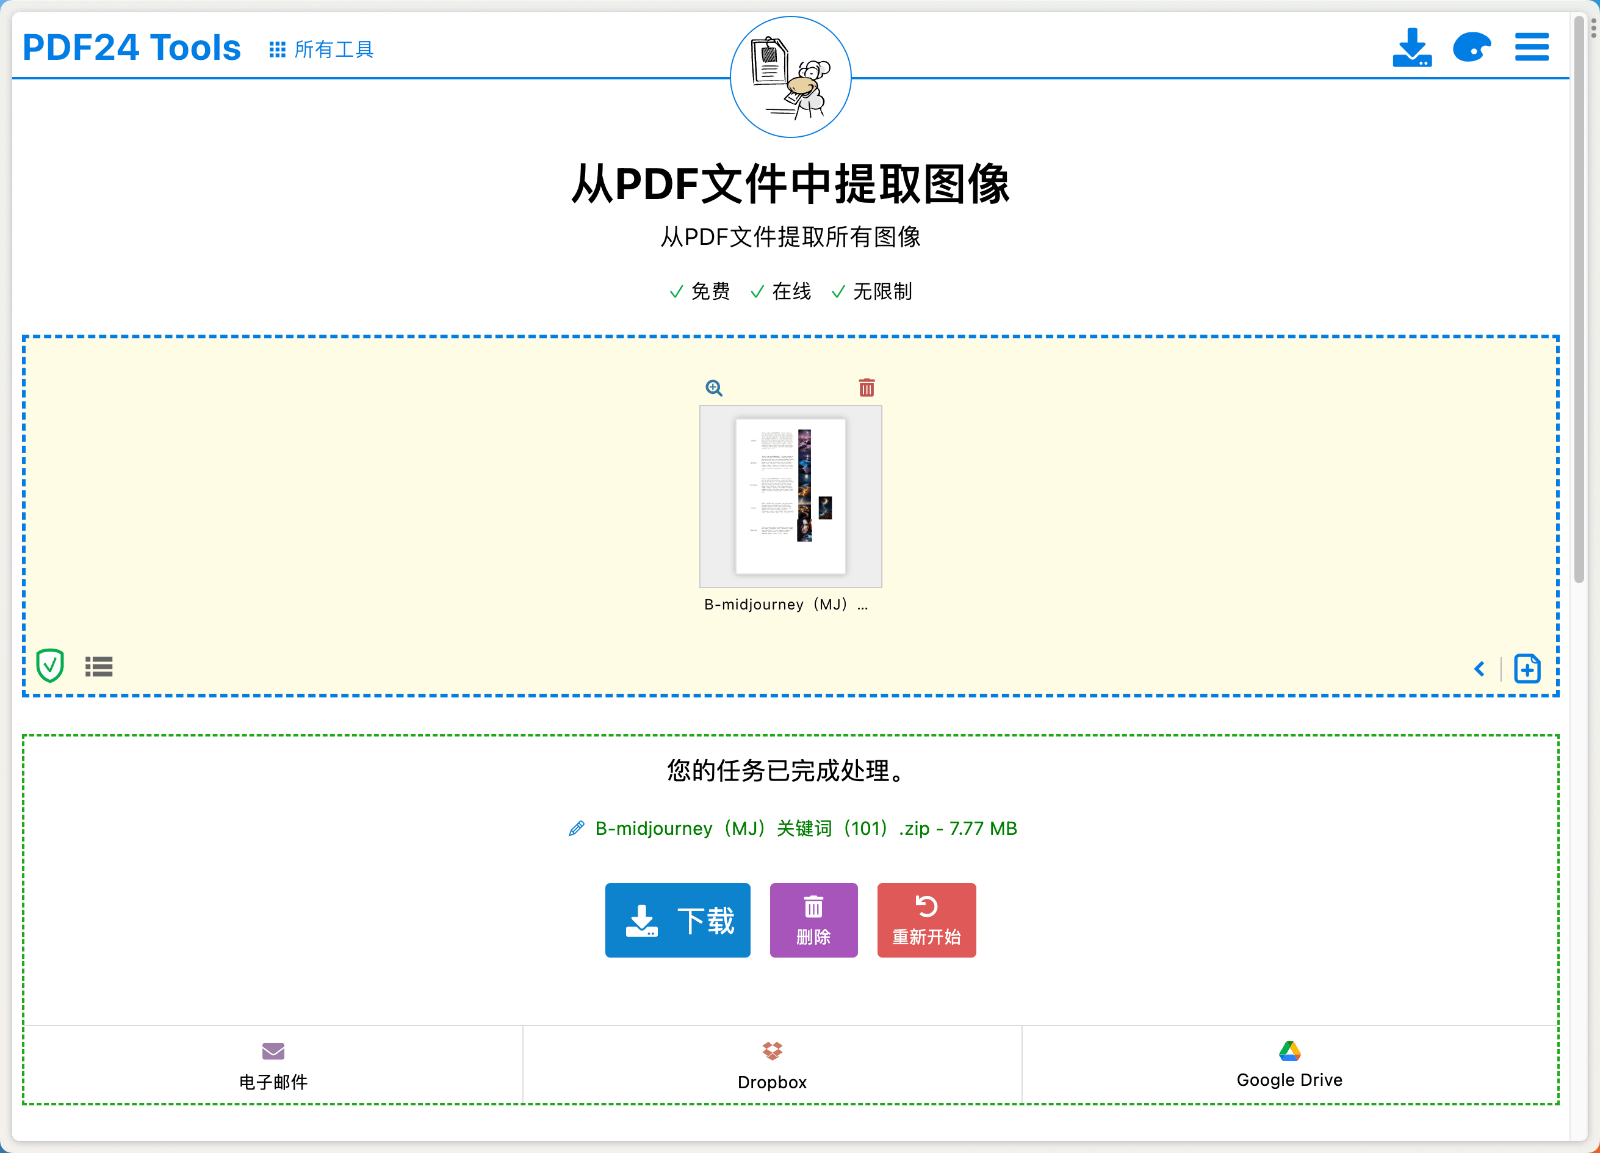
Task: Open privacy info via the green shield icon
Action: (50, 665)
